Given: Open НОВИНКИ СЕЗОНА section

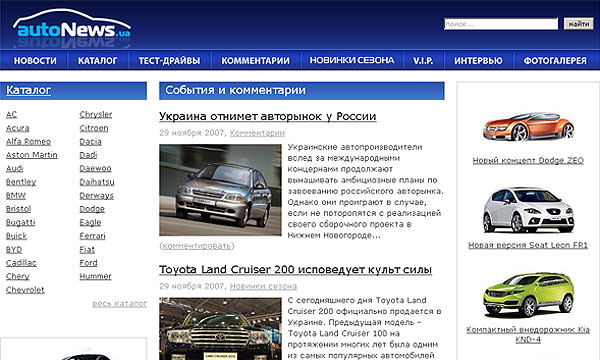Looking at the screenshot, I should click(352, 60).
